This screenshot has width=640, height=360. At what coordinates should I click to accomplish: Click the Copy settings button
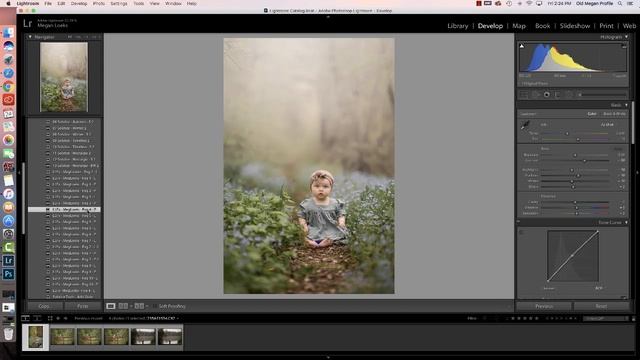click(x=44, y=306)
